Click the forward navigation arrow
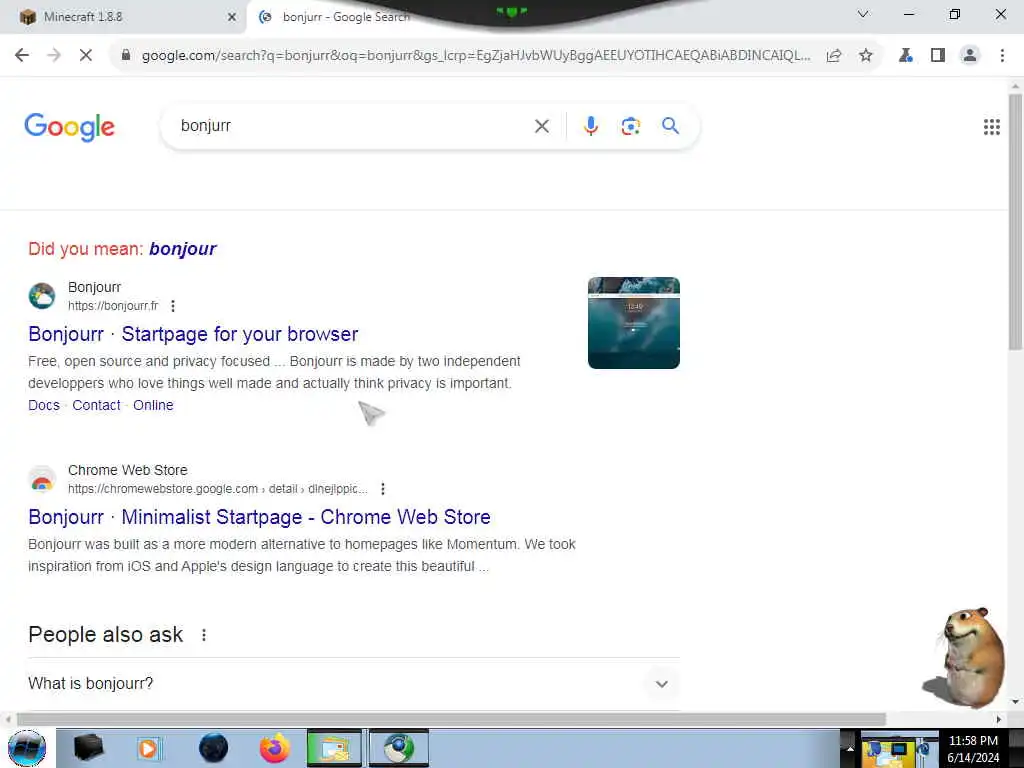This screenshot has height=768, width=1024. click(x=54, y=56)
